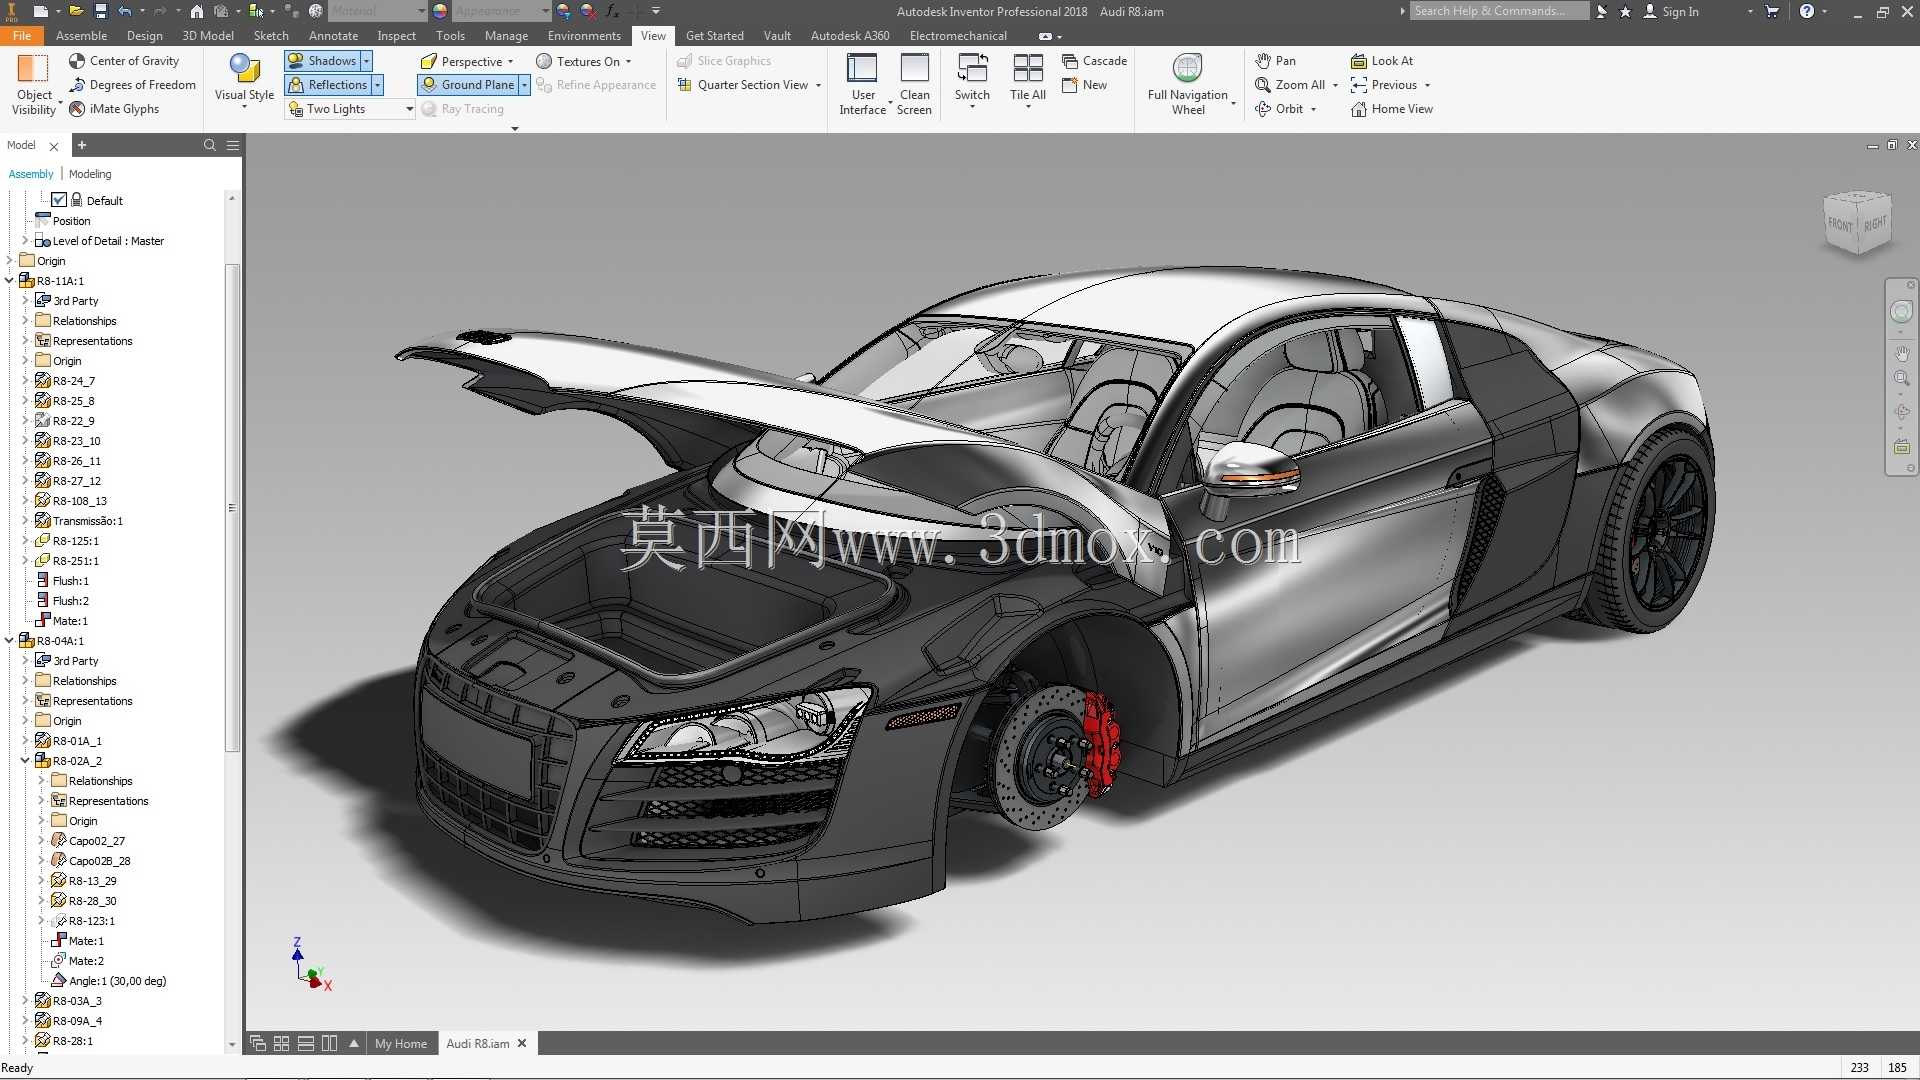The width and height of the screenshot is (1920, 1080).
Task: Click Zoom icon in navigation bar
Action: pyautogui.click(x=1902, y=379)
